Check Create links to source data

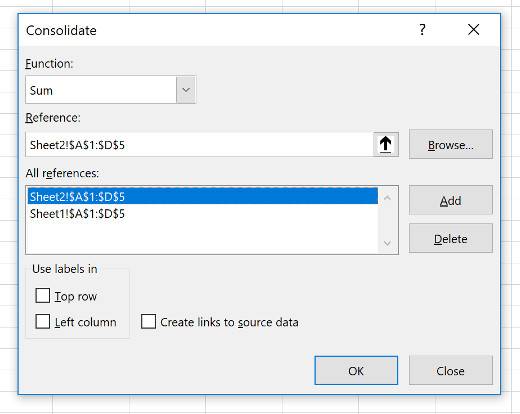coord(148,322)
